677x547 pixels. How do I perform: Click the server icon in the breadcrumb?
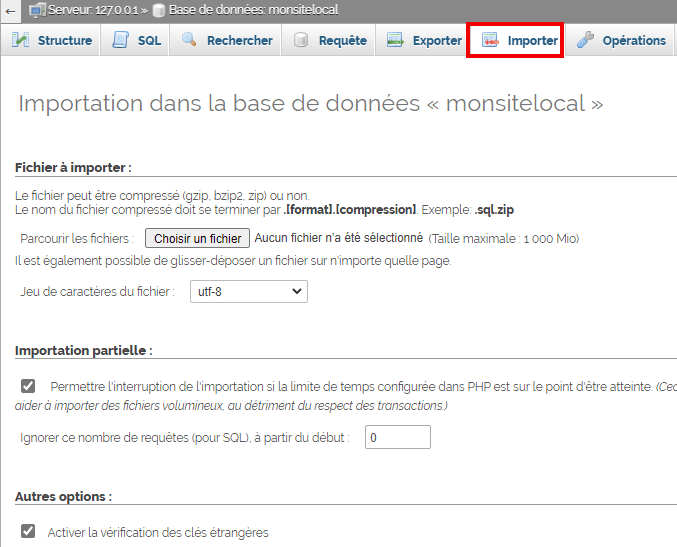point(38,10)
